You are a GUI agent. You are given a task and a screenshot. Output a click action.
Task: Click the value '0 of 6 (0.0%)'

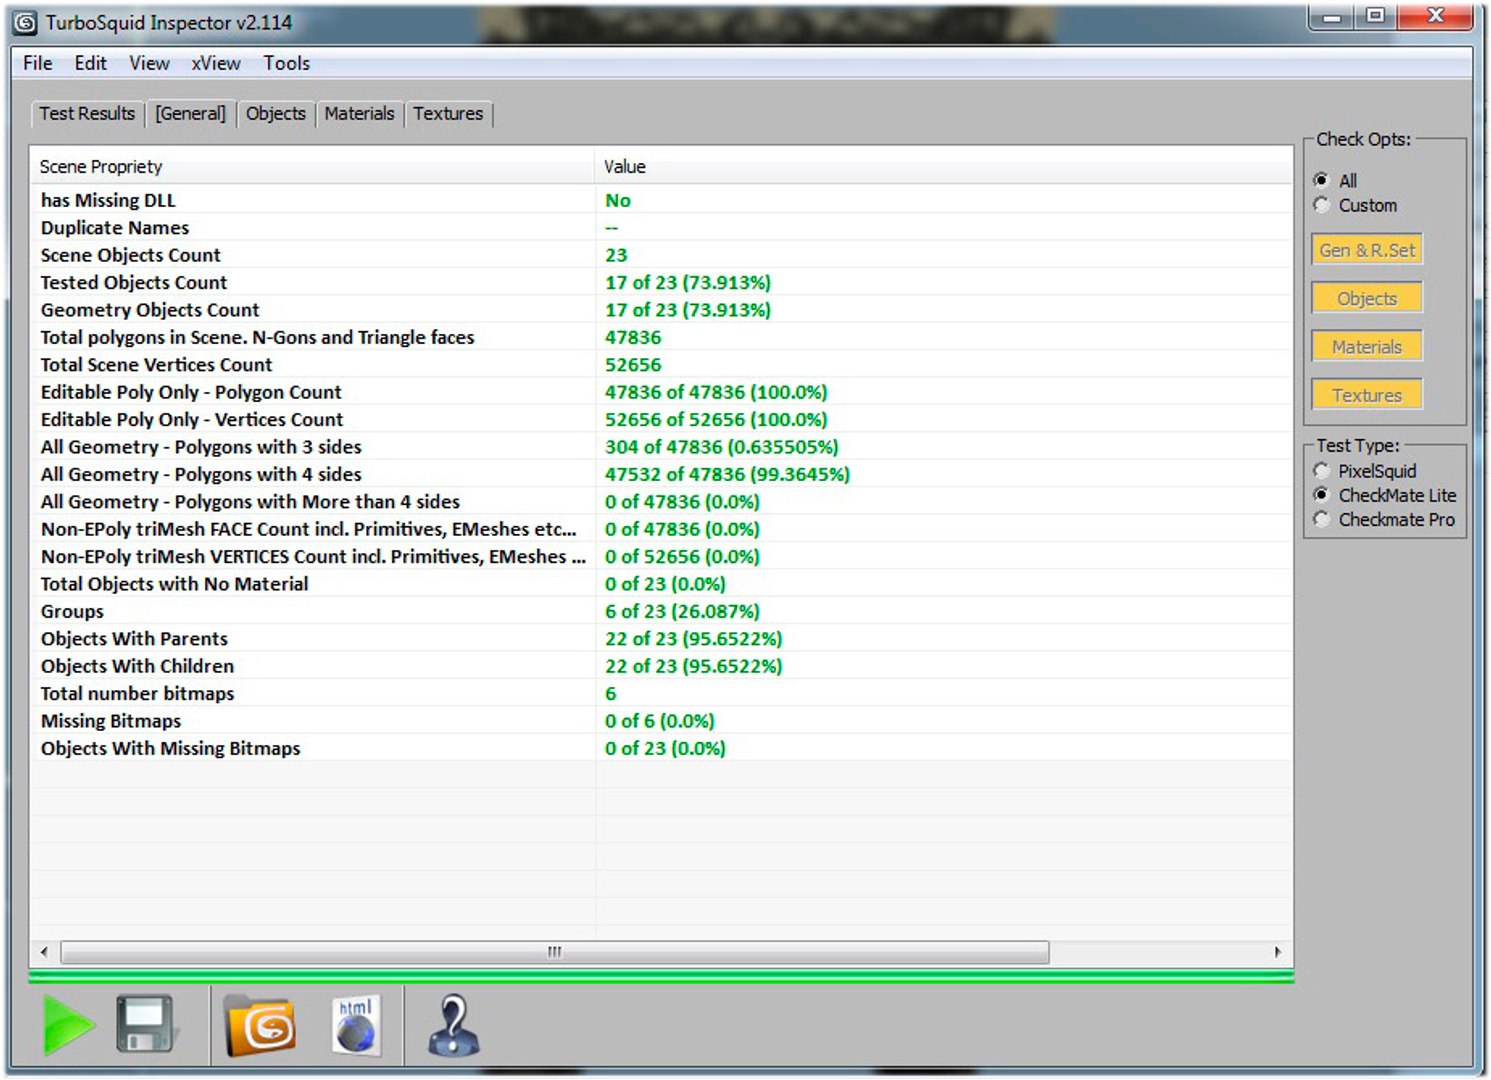coord(659,721)
